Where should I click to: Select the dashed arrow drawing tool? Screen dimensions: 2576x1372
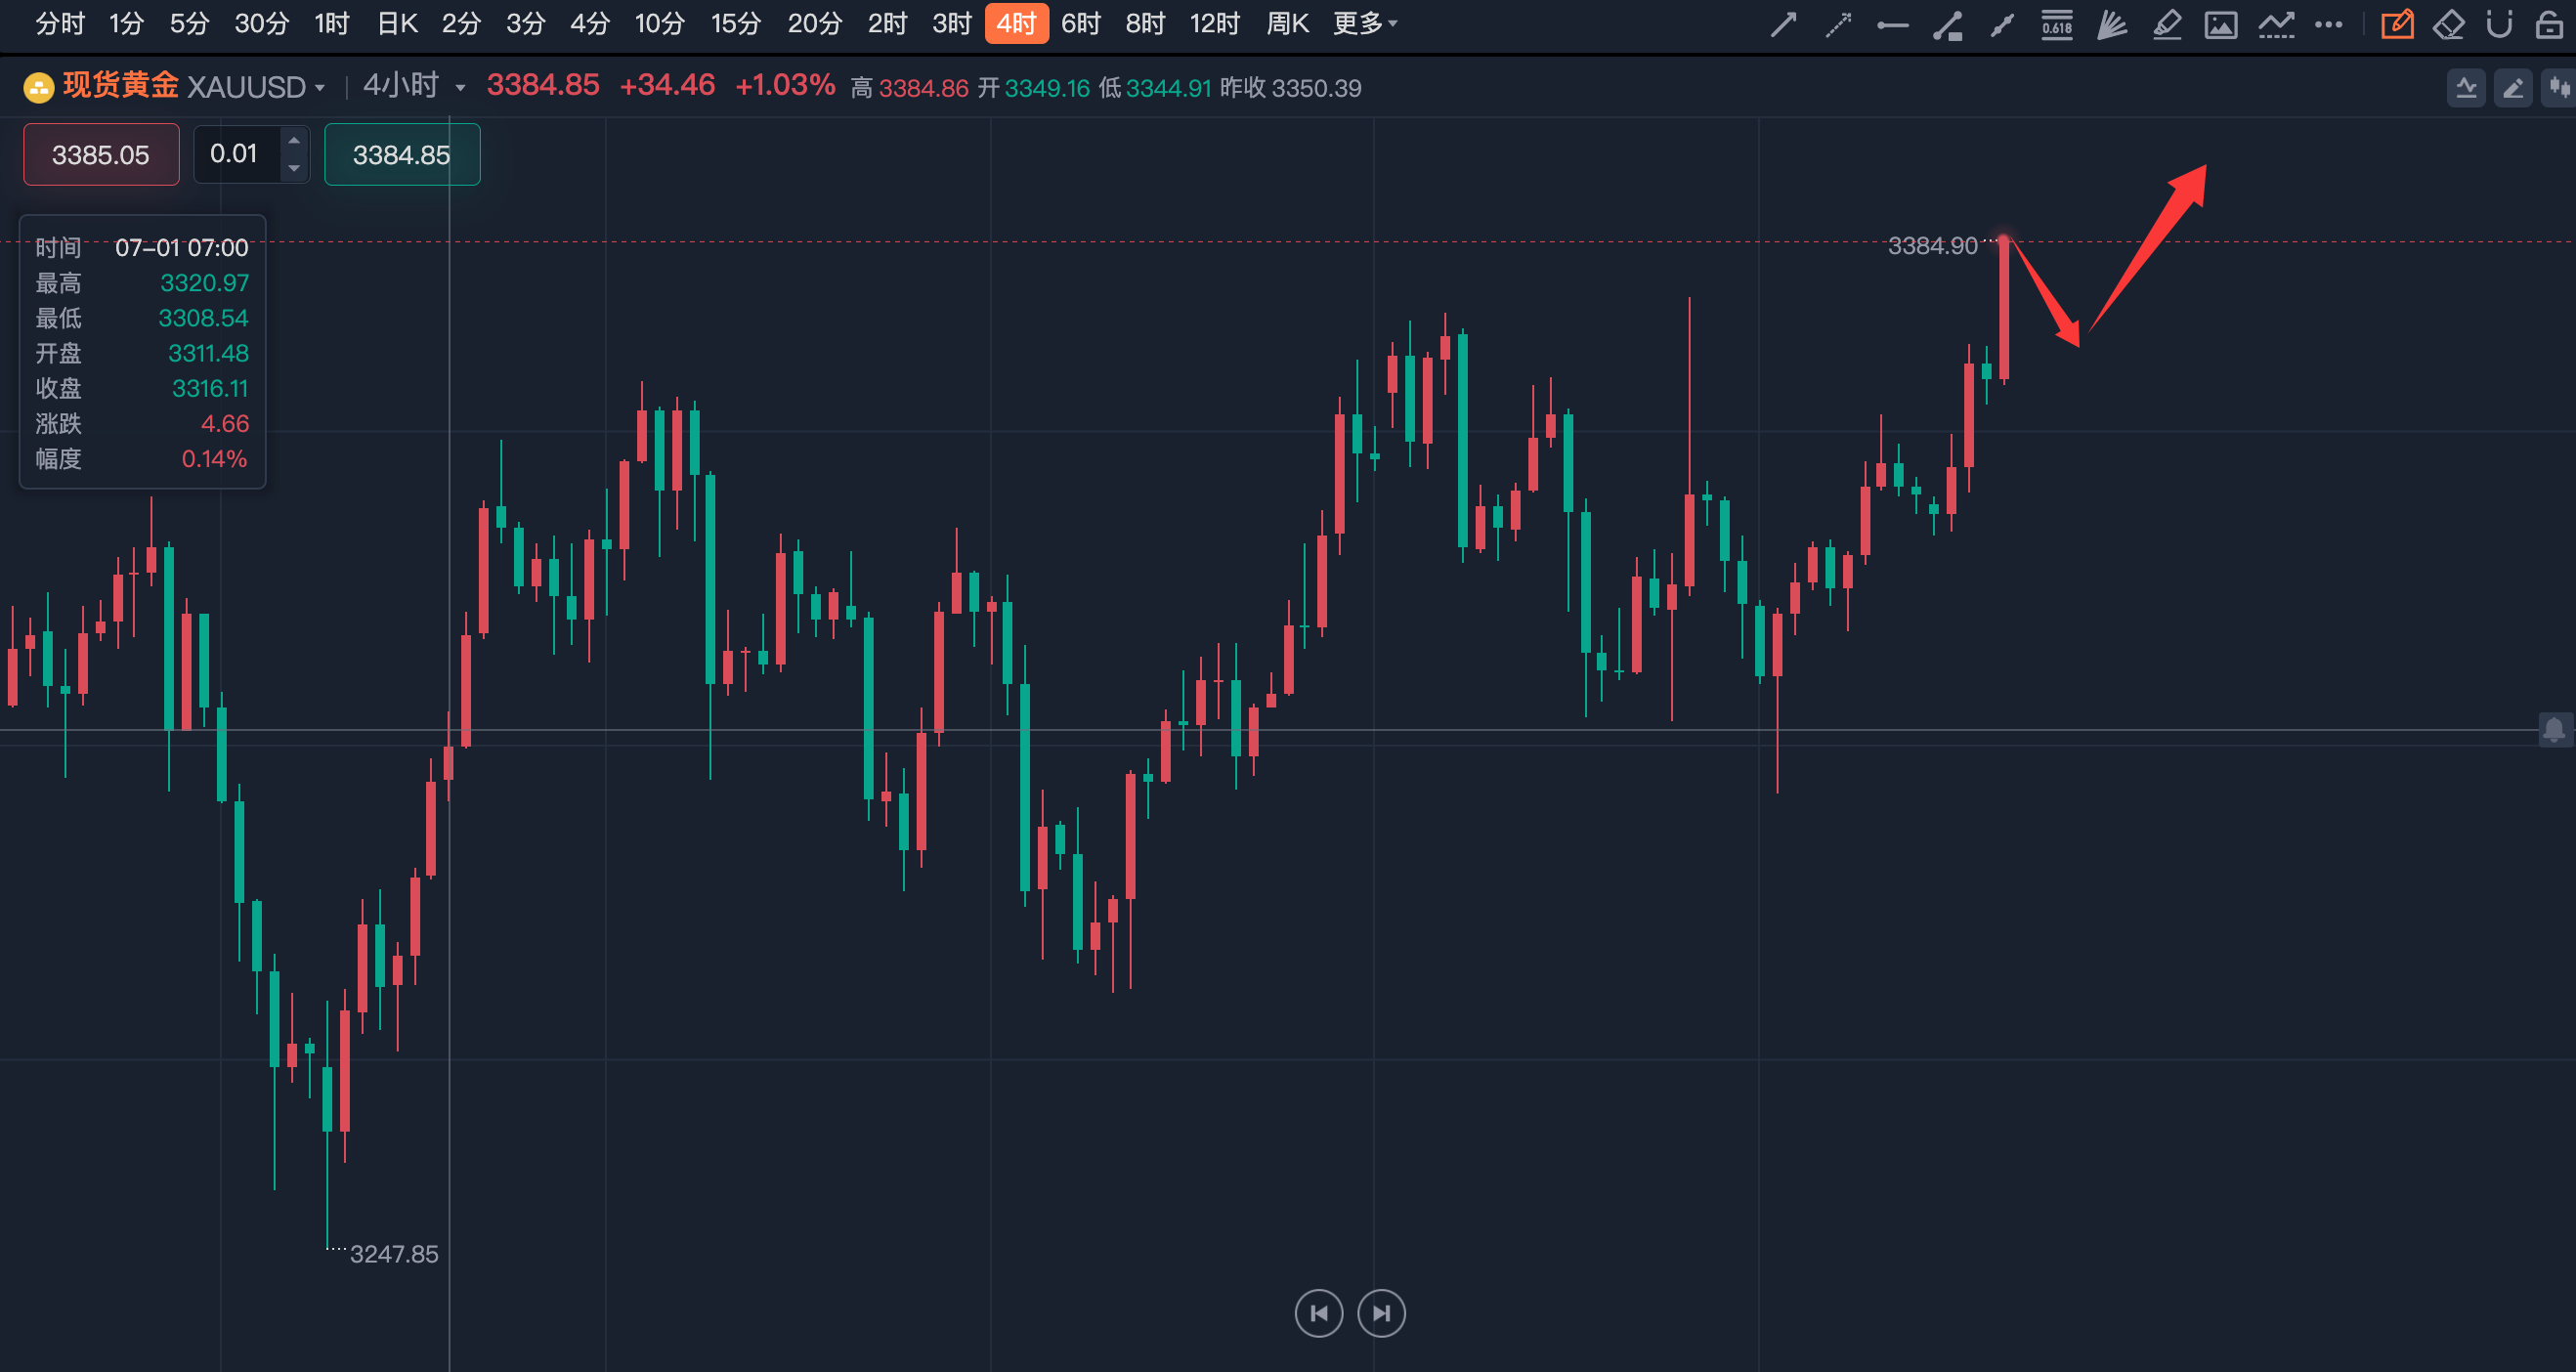(x=1838, y=24)
